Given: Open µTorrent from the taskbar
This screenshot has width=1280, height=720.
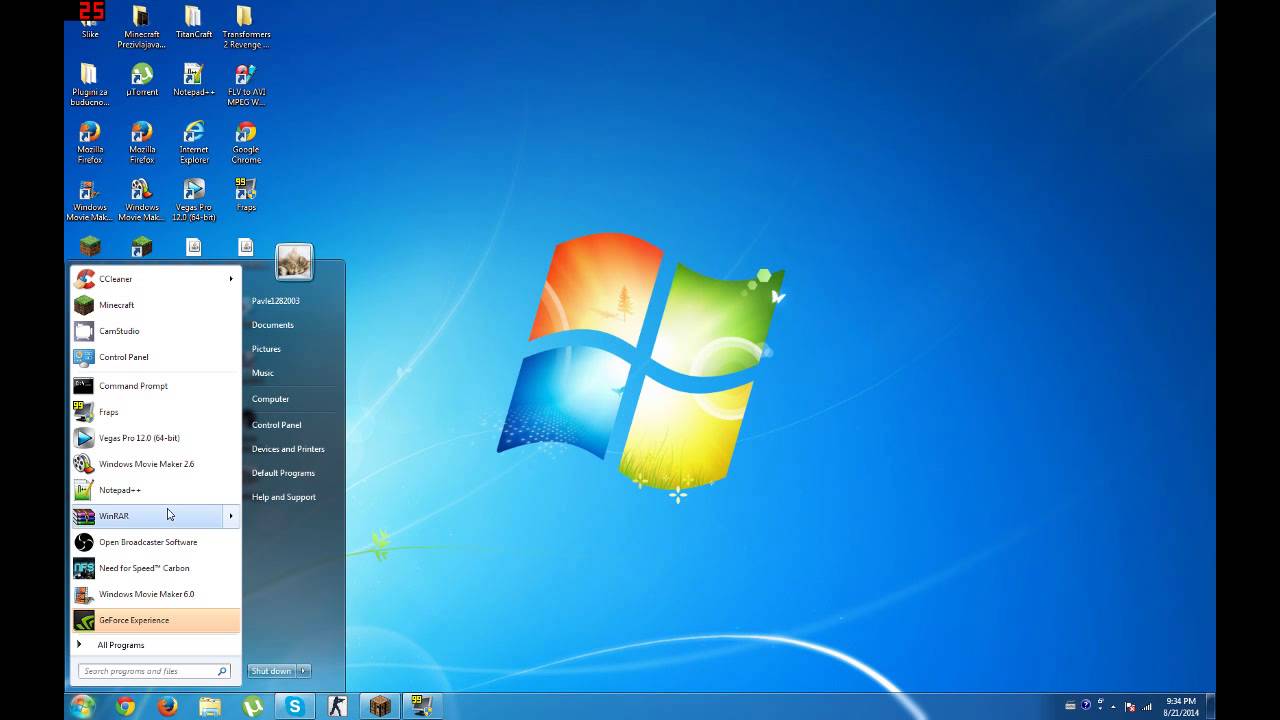Looking at the screenshot, I should (x=252, y=707).
